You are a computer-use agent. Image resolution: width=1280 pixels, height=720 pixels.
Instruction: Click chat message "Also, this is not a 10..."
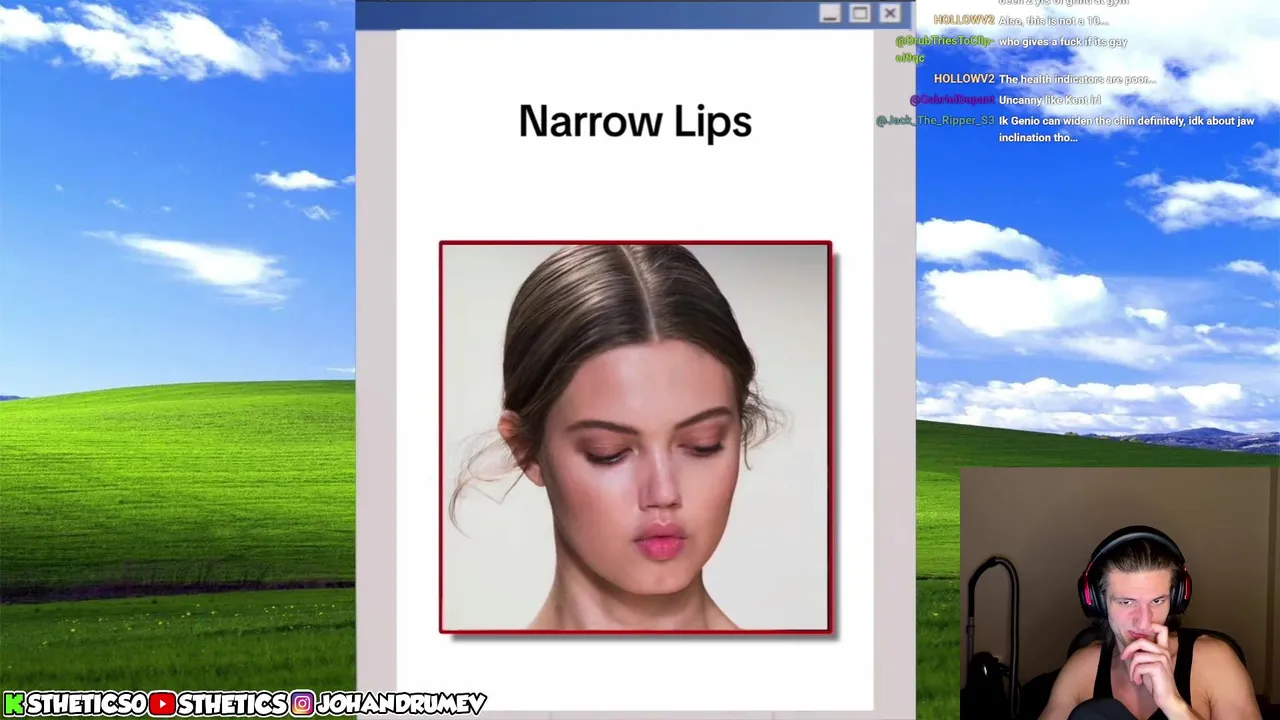pyautogui.click(x=1053, y=21)
